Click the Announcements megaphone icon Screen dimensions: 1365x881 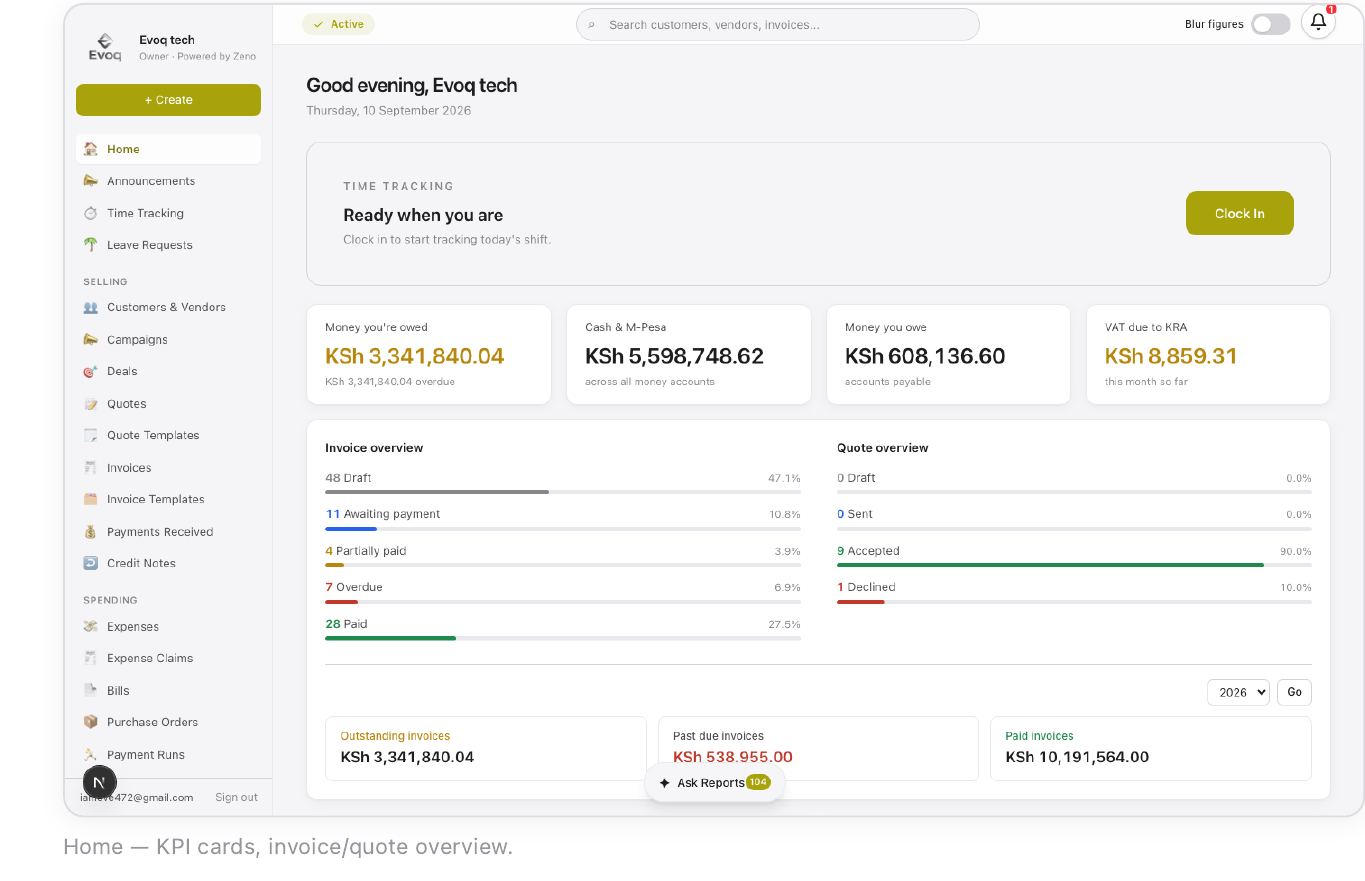click(x=91, y=181)
